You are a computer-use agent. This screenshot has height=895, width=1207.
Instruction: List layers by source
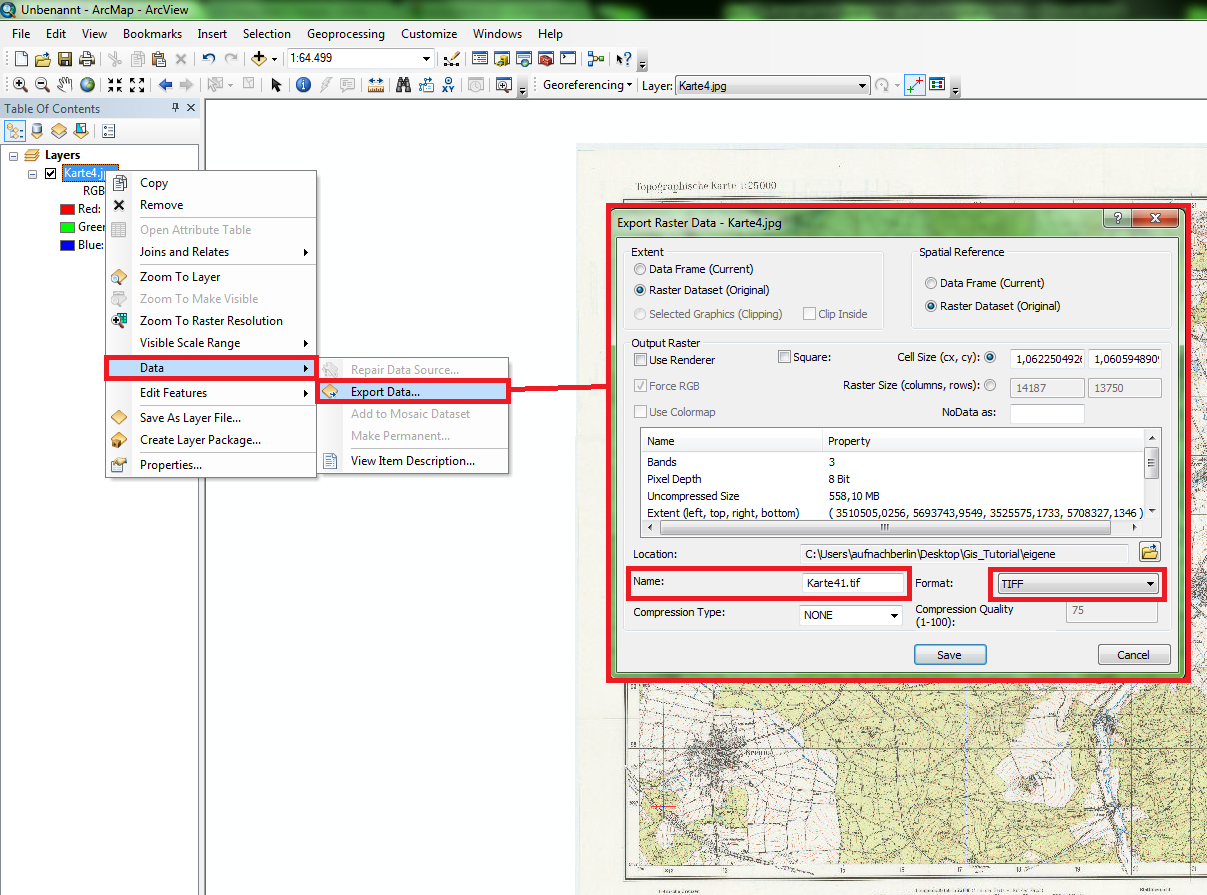(37, 130)
